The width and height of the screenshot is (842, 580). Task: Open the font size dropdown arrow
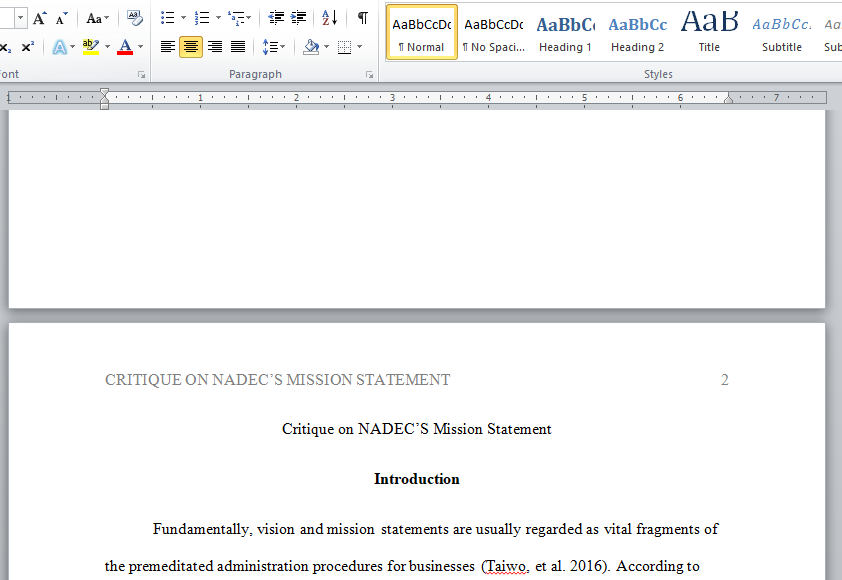click(20, 18)
